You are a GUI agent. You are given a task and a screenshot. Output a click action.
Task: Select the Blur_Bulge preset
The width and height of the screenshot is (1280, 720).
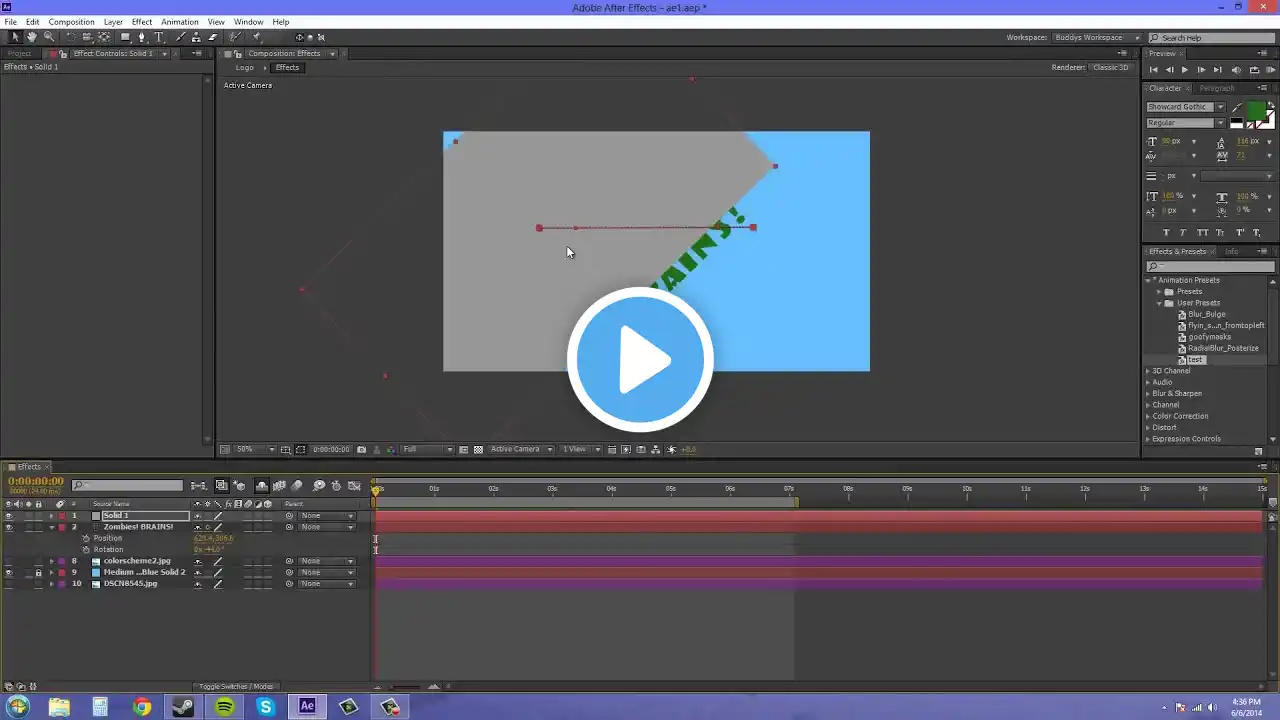tap(1206, 314)
